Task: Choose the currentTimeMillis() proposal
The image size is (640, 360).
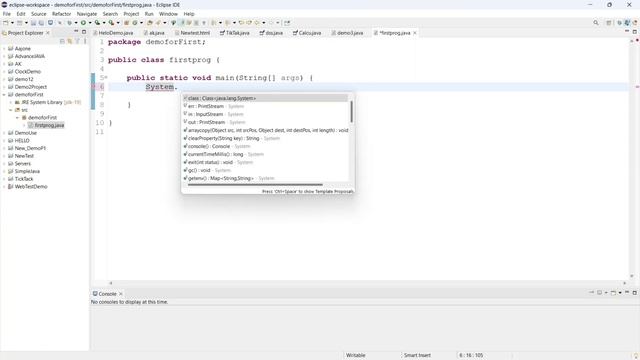Action: (265, 154)
